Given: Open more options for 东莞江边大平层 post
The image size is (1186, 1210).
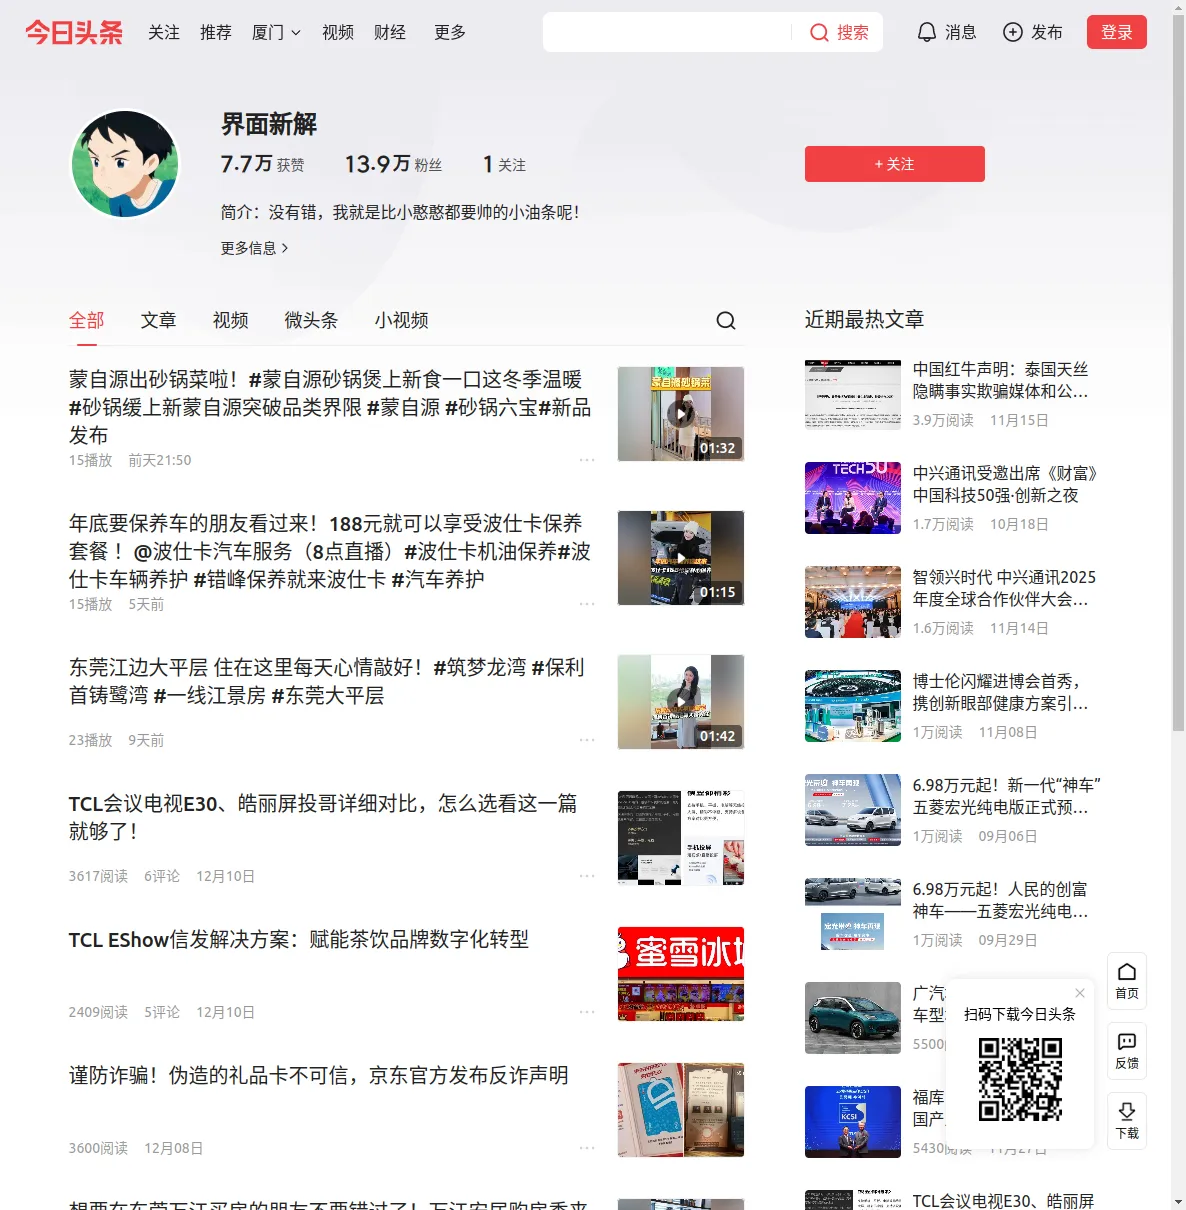Looking at the screenshot, I should [x=587, y=740].
